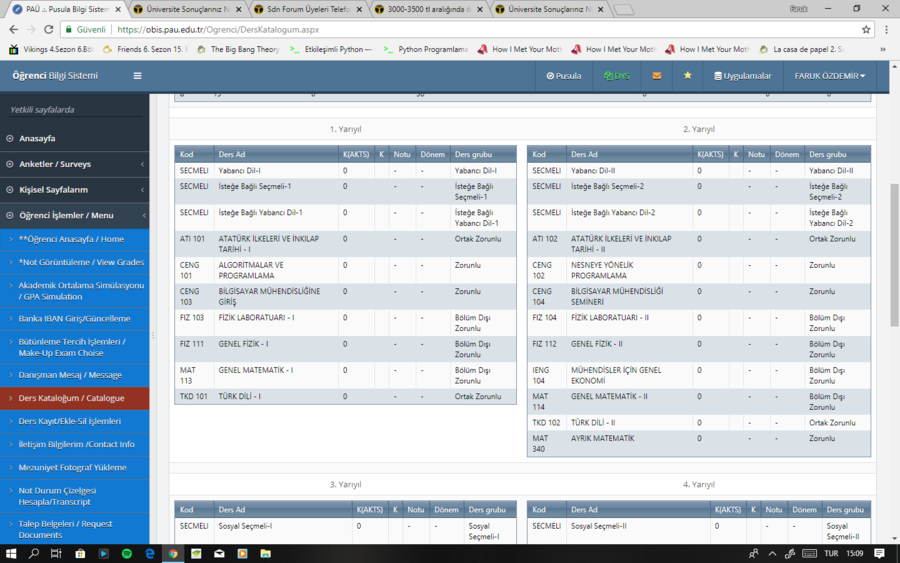Show more bookmarks with double chevron
The image size is (900, 563).
point(883,49)
